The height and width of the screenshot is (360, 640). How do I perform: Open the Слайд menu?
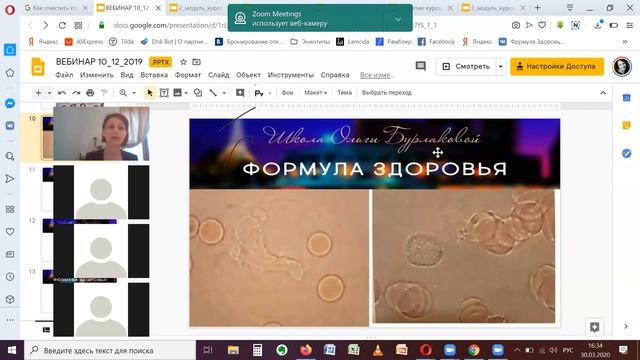(x=219, y=75)
